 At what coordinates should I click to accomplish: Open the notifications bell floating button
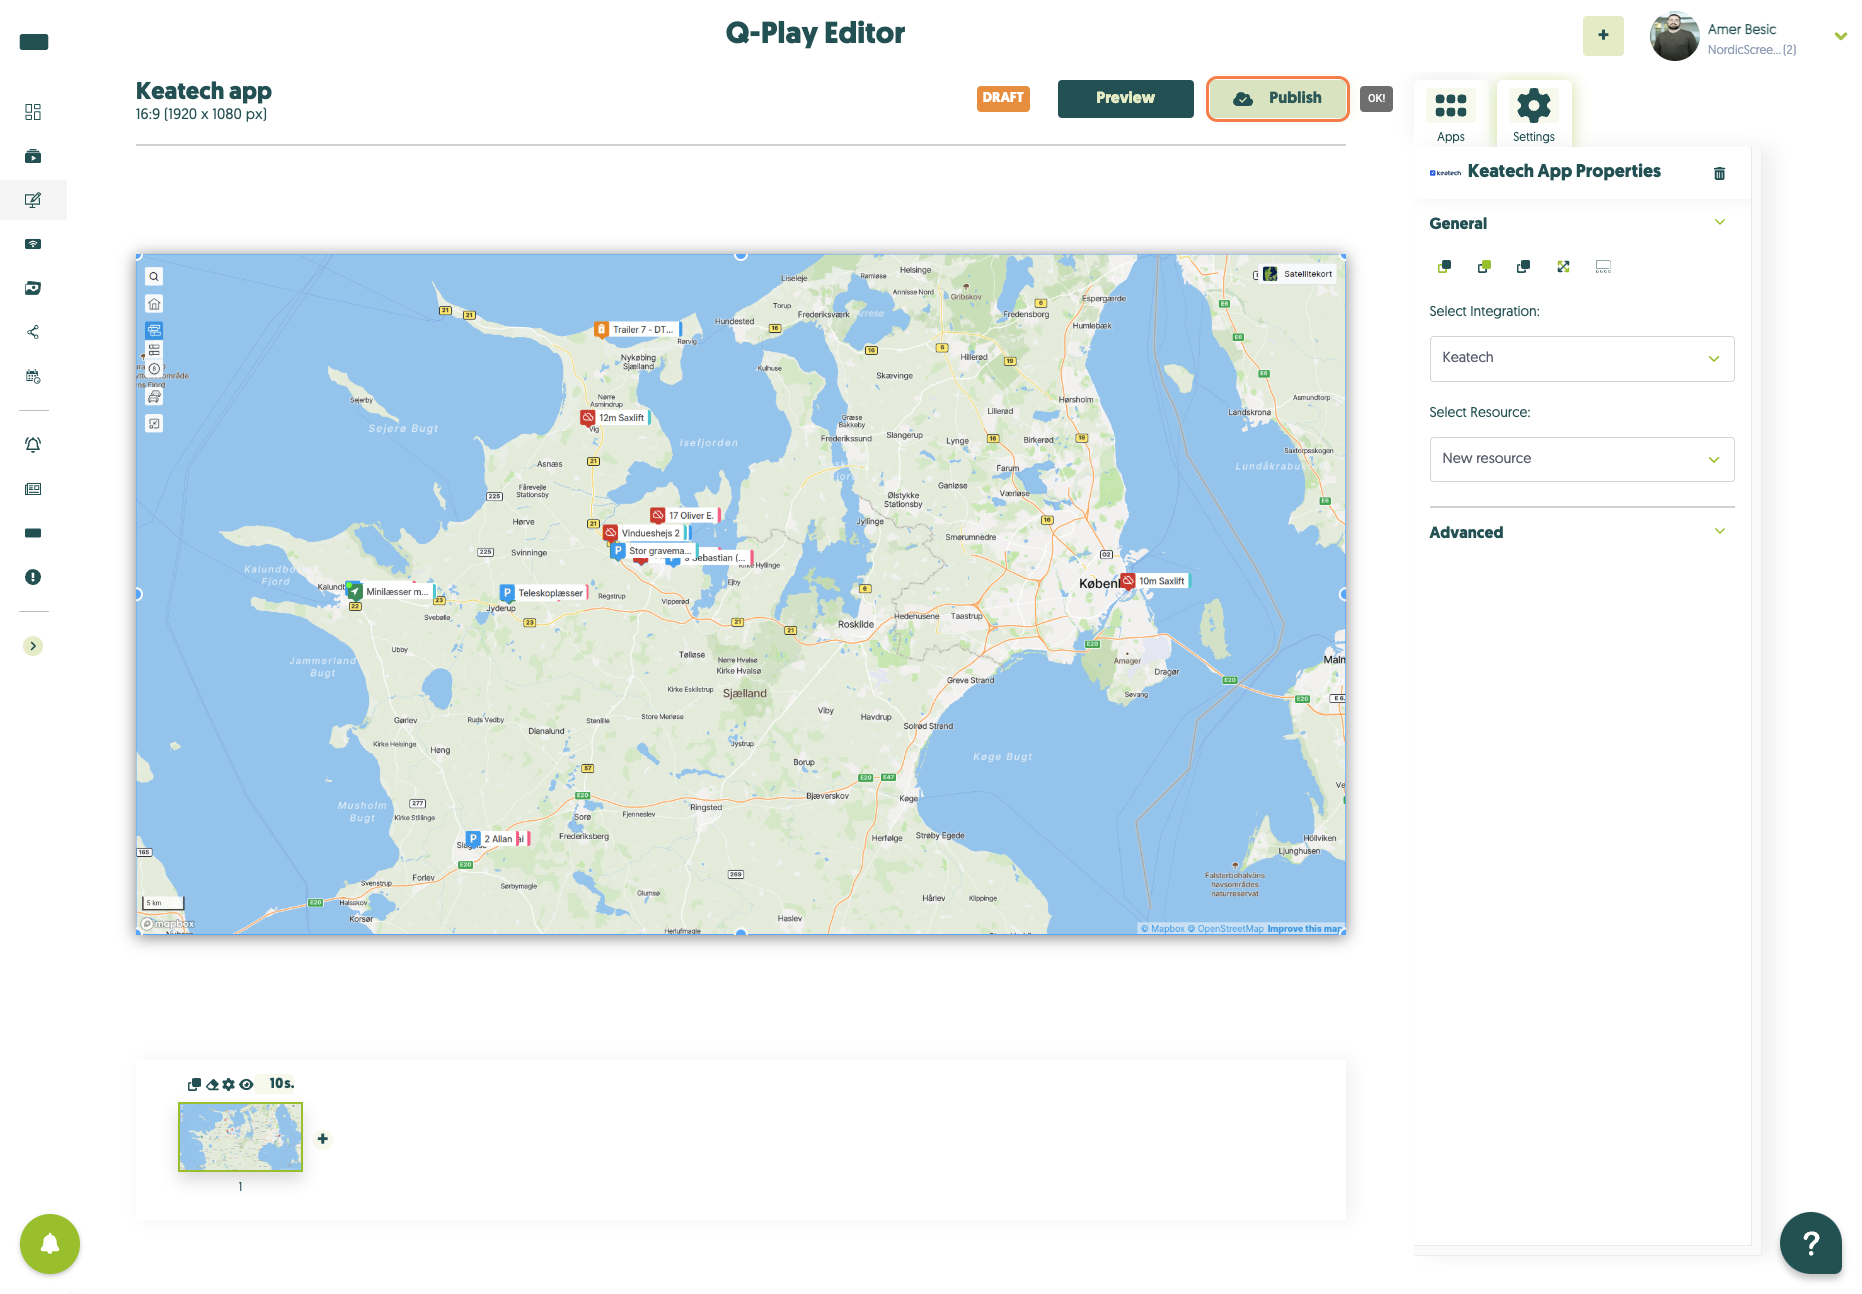pos(50,1244)
